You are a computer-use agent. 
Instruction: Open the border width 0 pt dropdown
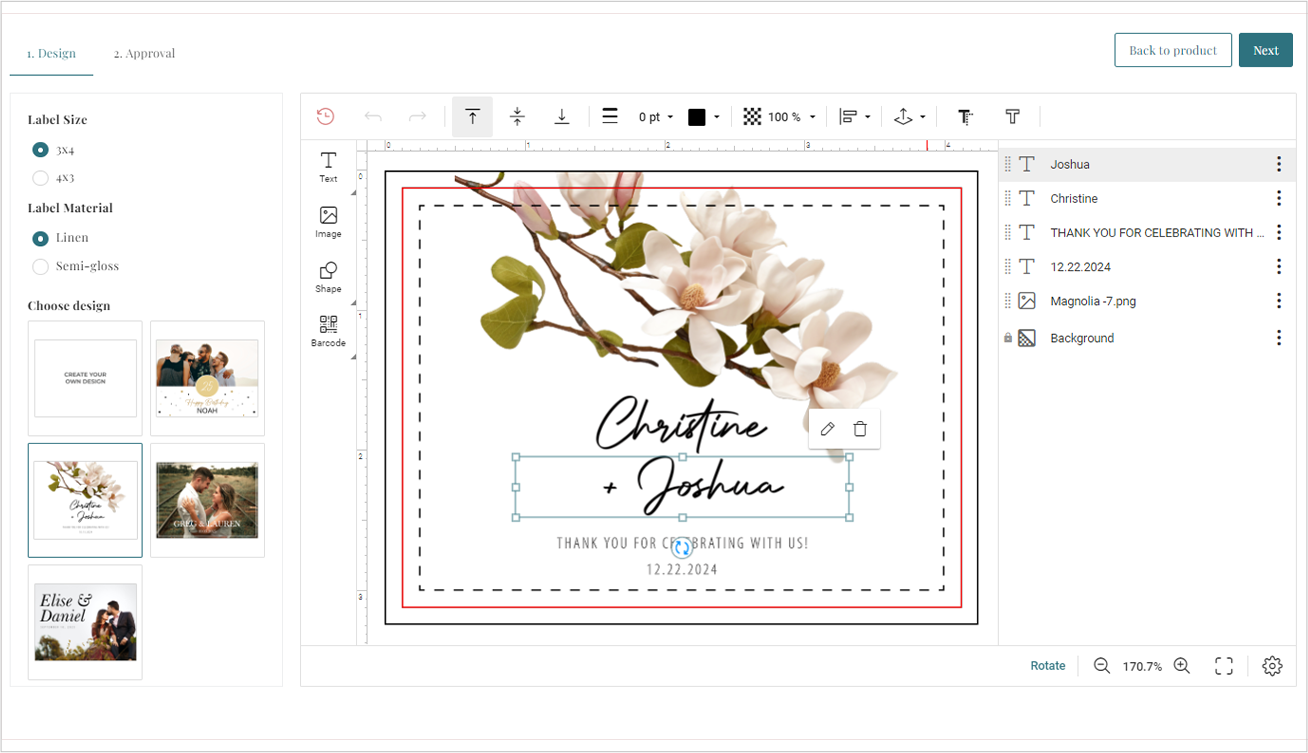(656, 117)
